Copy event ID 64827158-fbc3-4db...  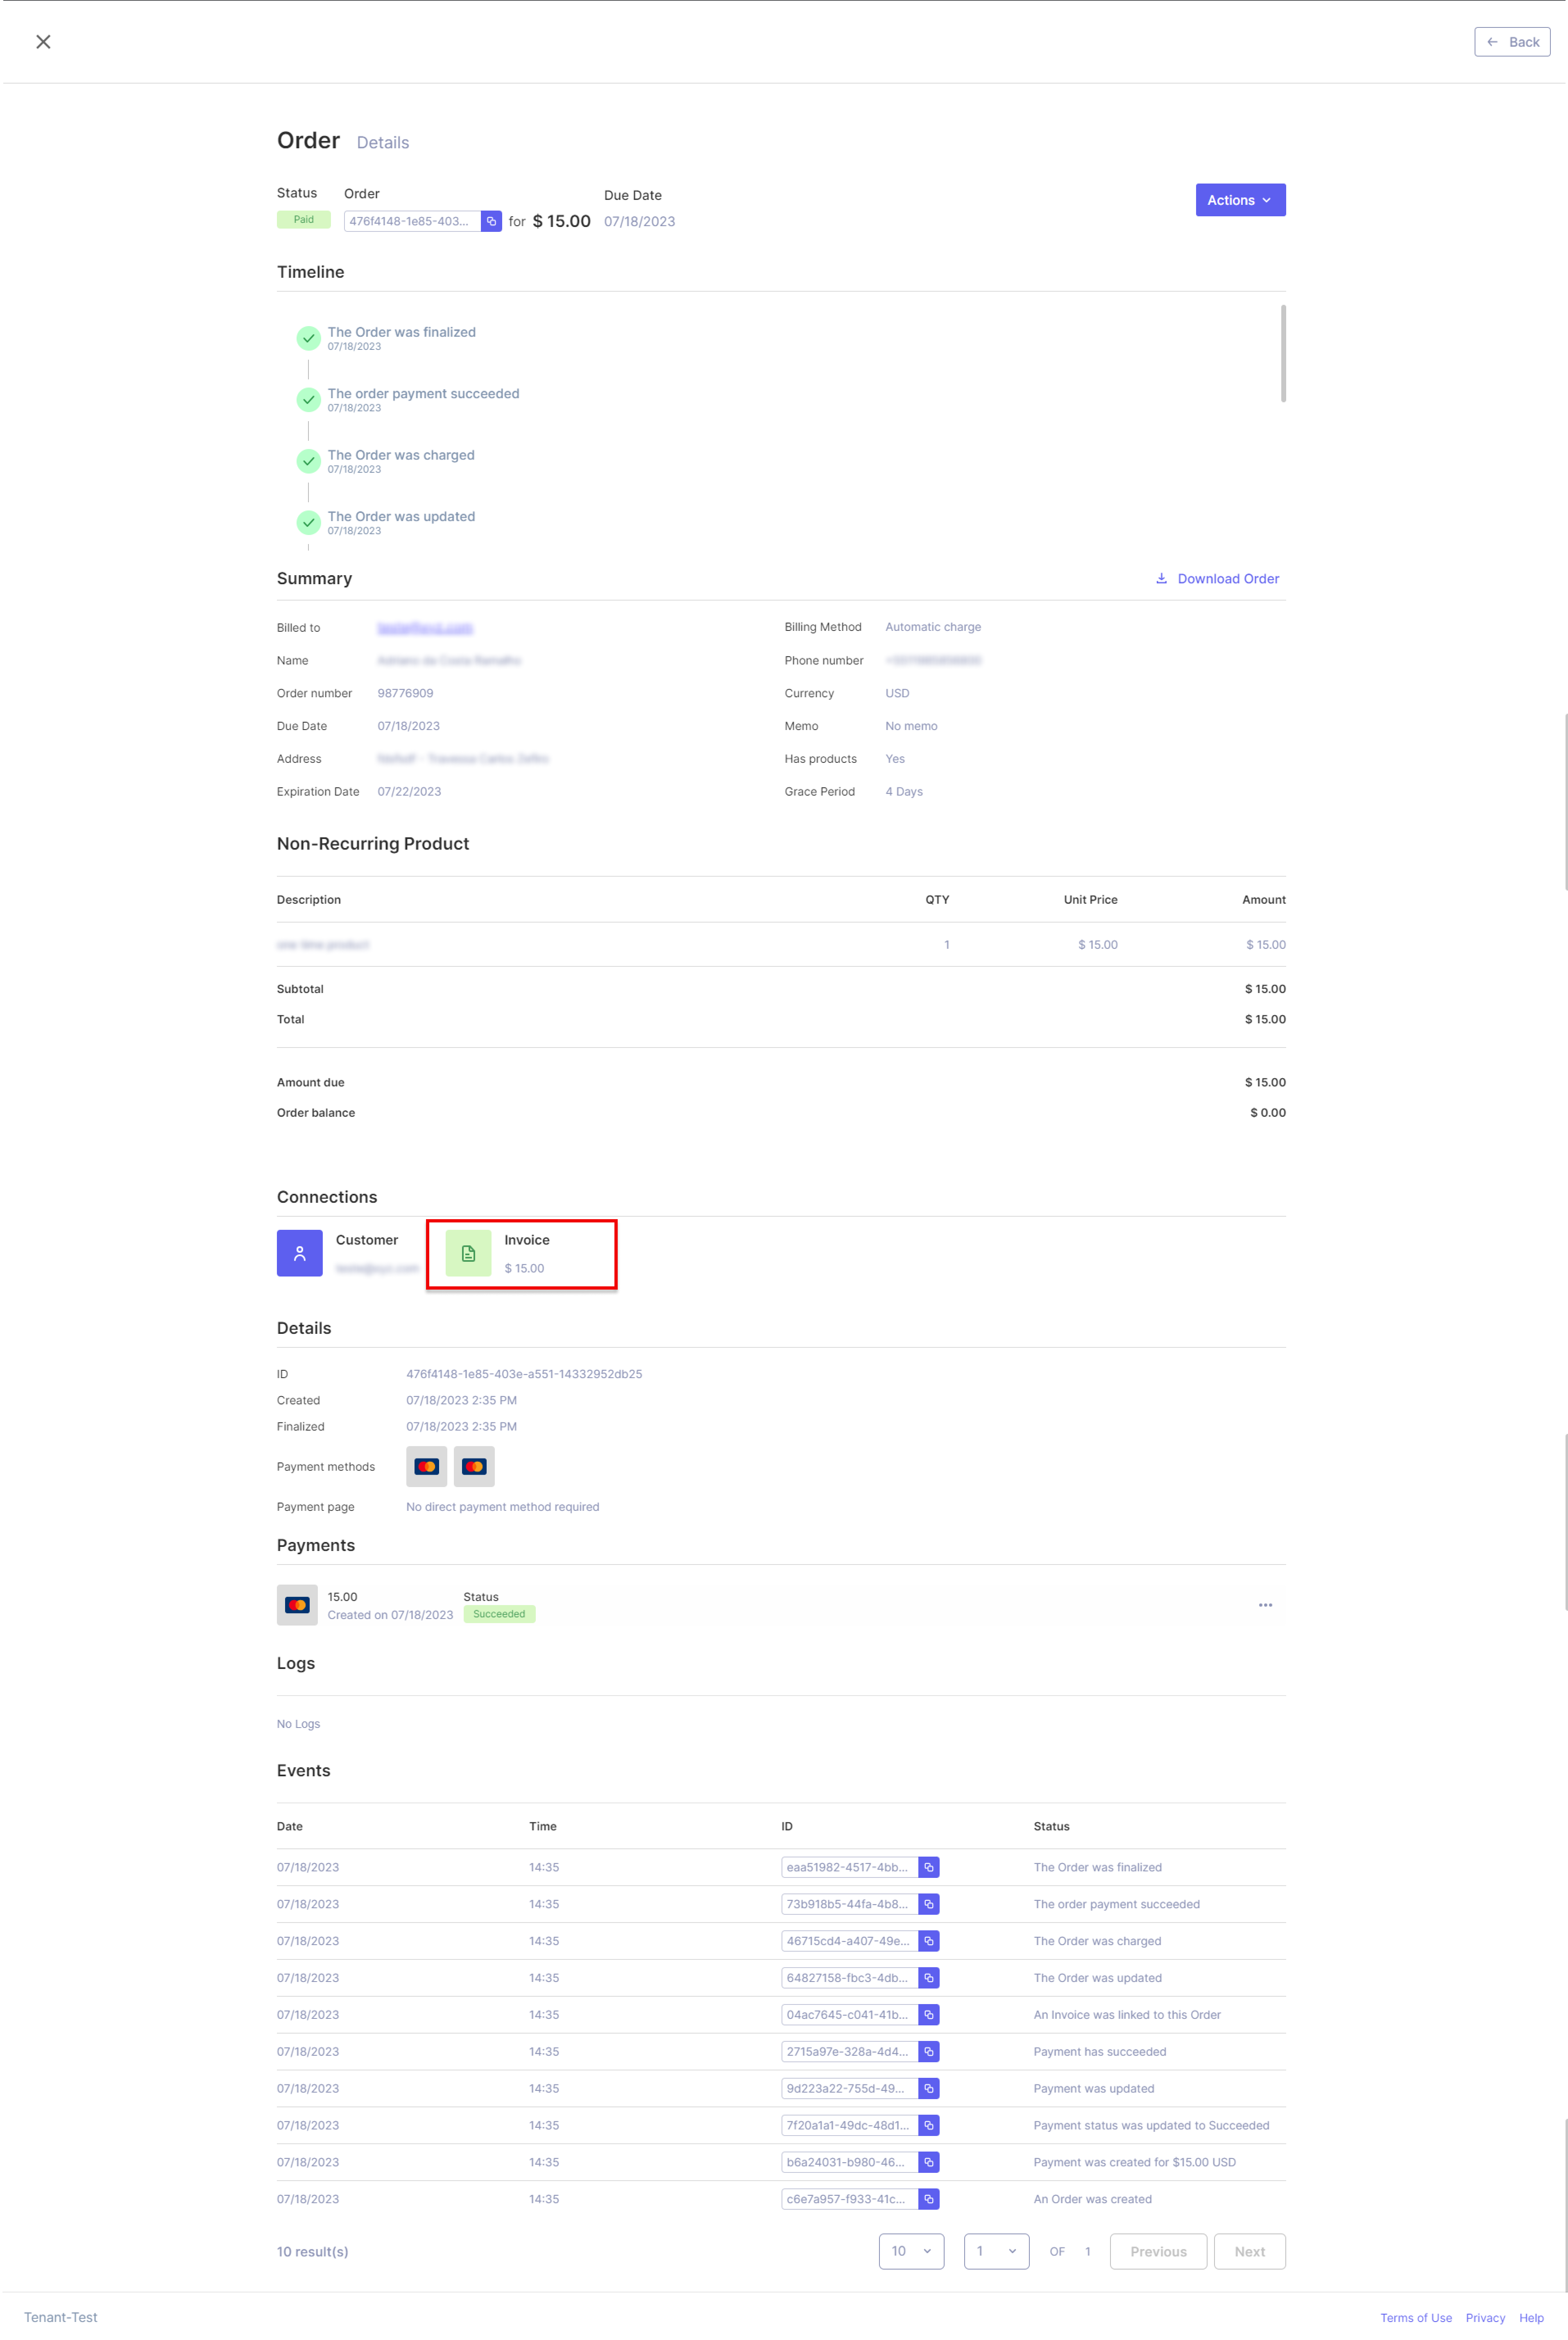pos(929,1978)
